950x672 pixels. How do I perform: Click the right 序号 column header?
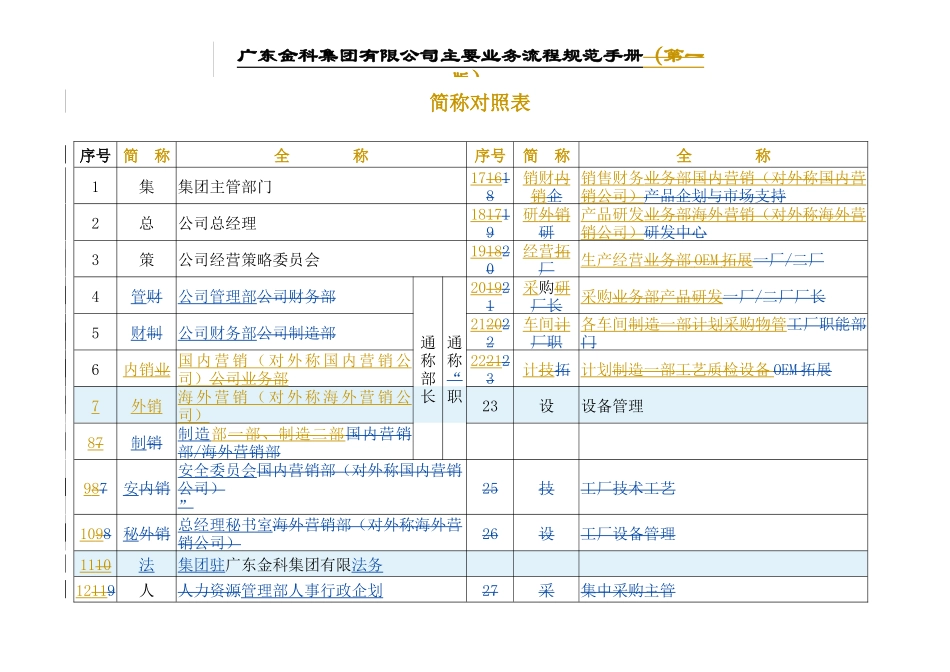(x=490, y=156)
